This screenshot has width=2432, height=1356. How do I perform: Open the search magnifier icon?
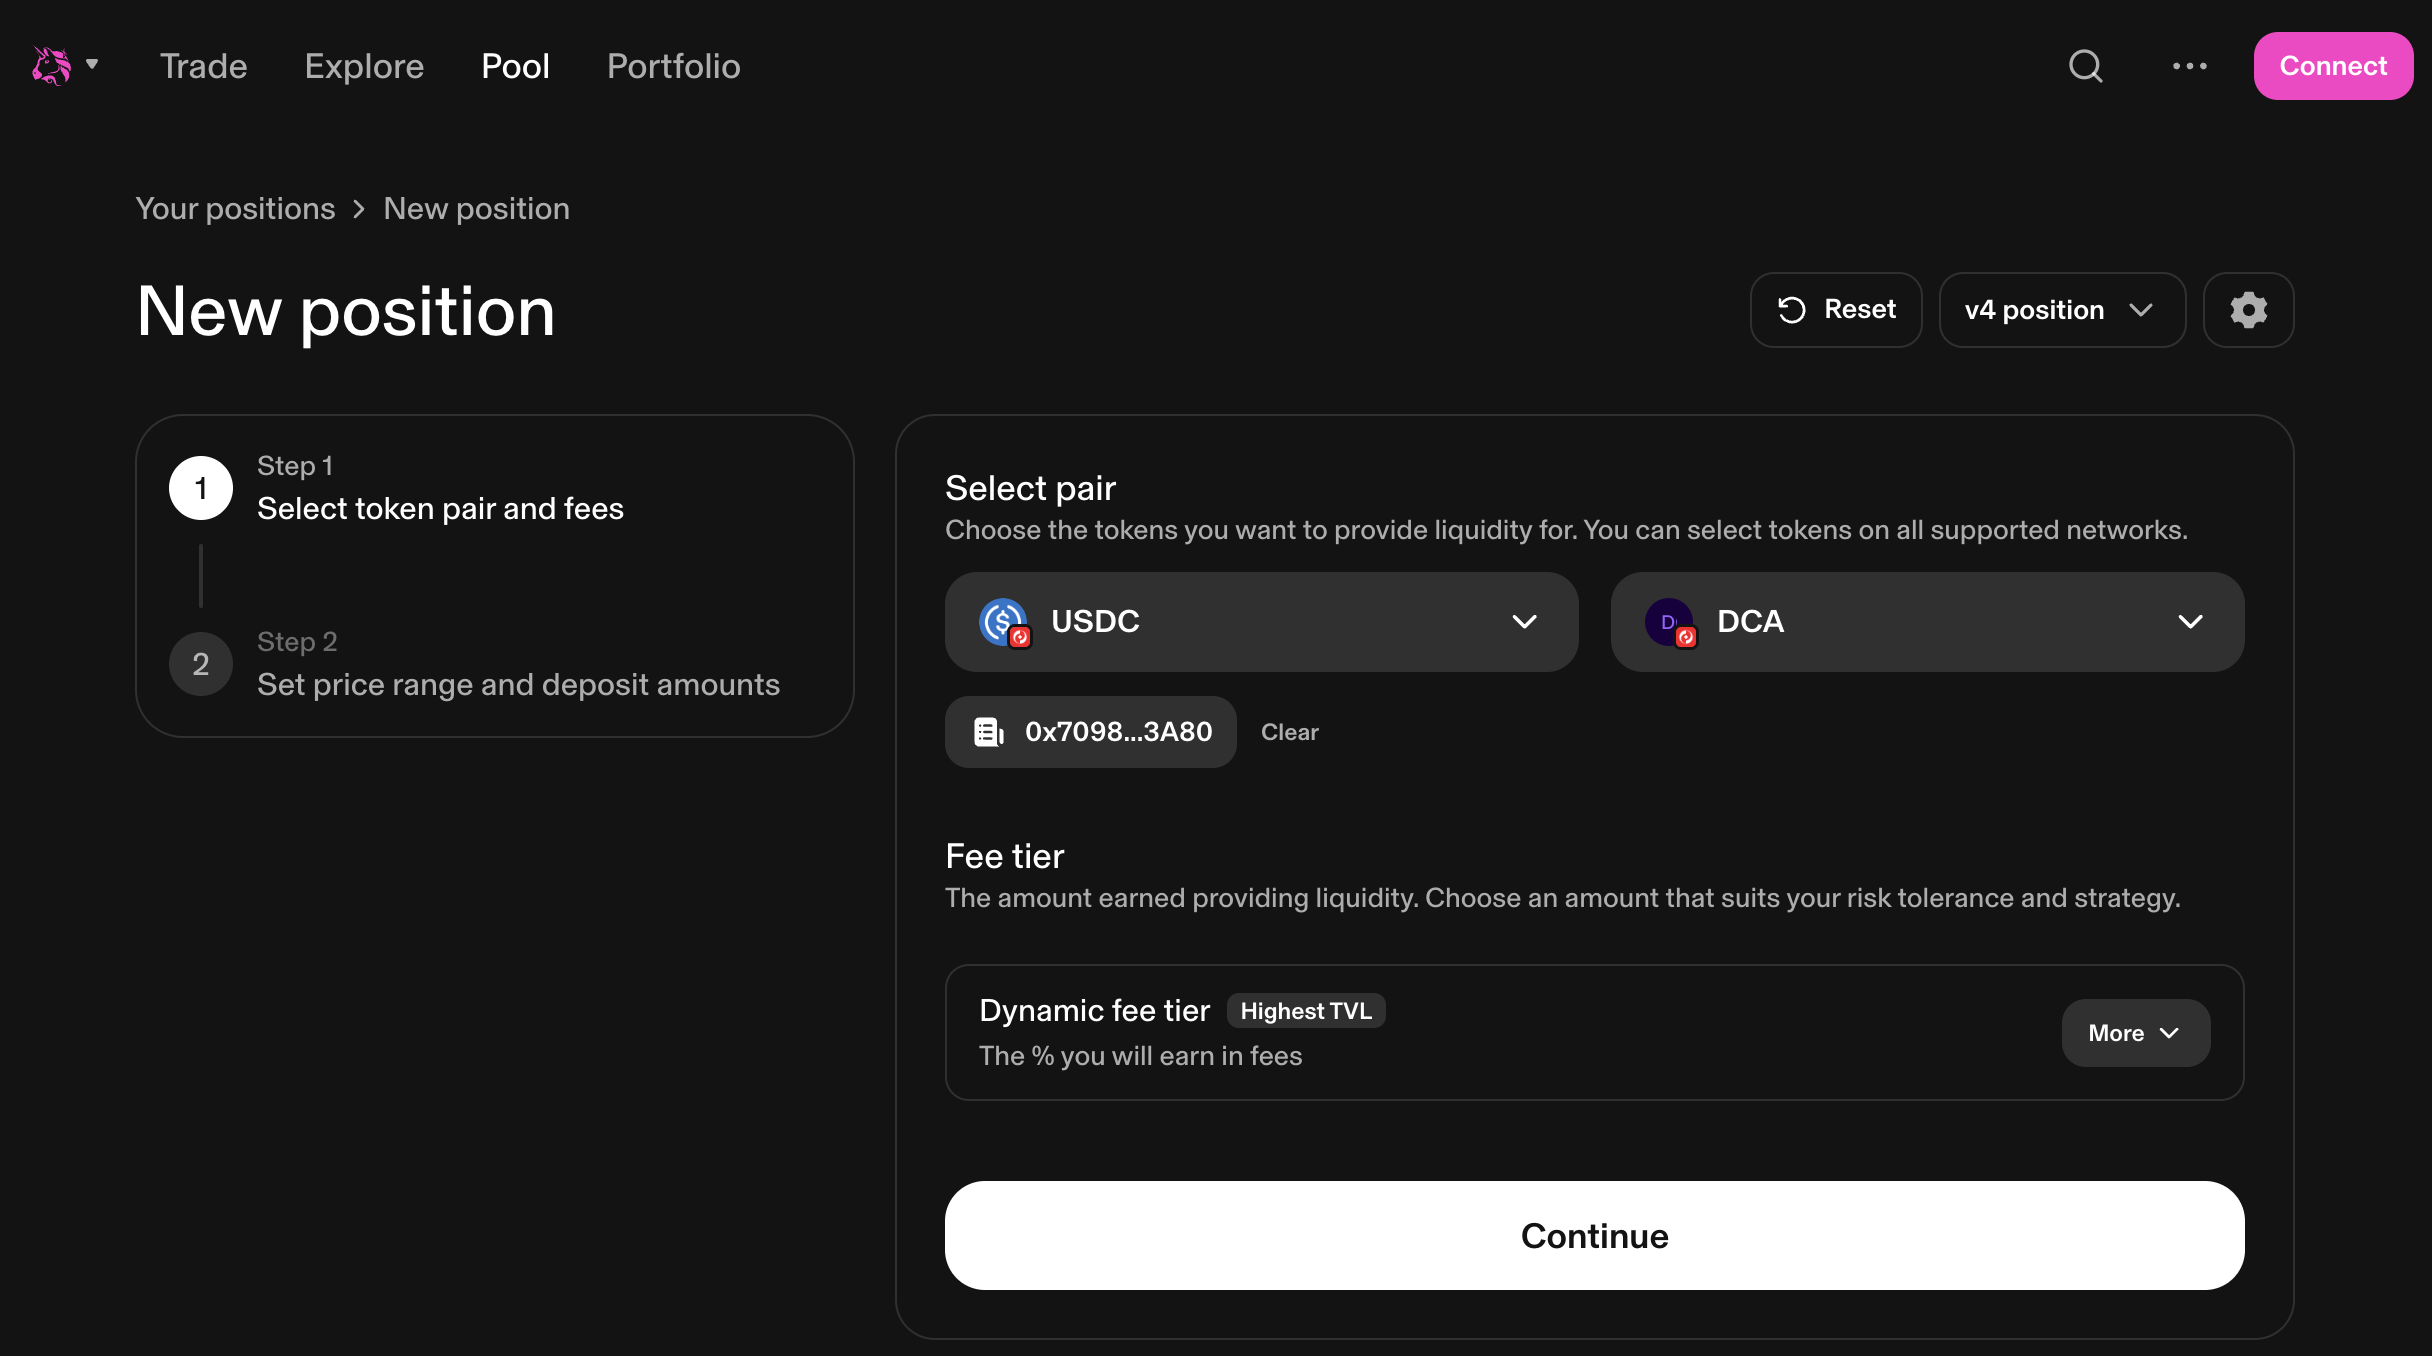click(x=2085, y=66)
